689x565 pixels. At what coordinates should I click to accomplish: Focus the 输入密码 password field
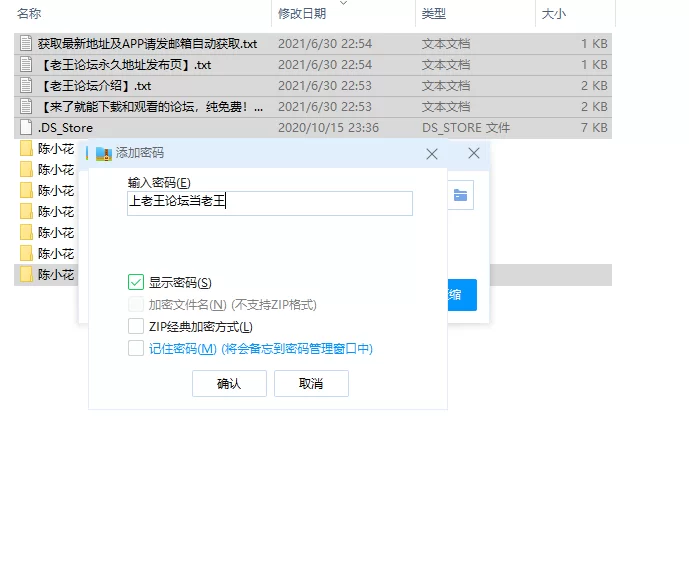[270, 203]
